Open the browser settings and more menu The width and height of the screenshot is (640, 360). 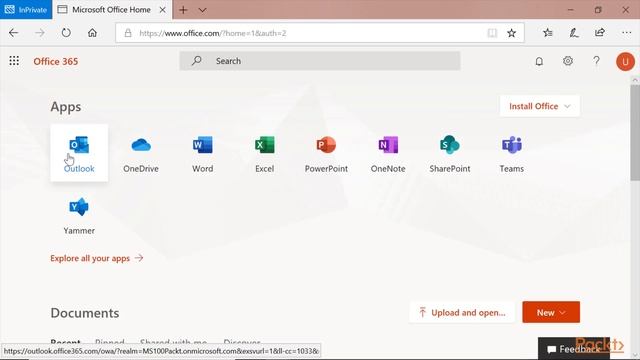627,33
